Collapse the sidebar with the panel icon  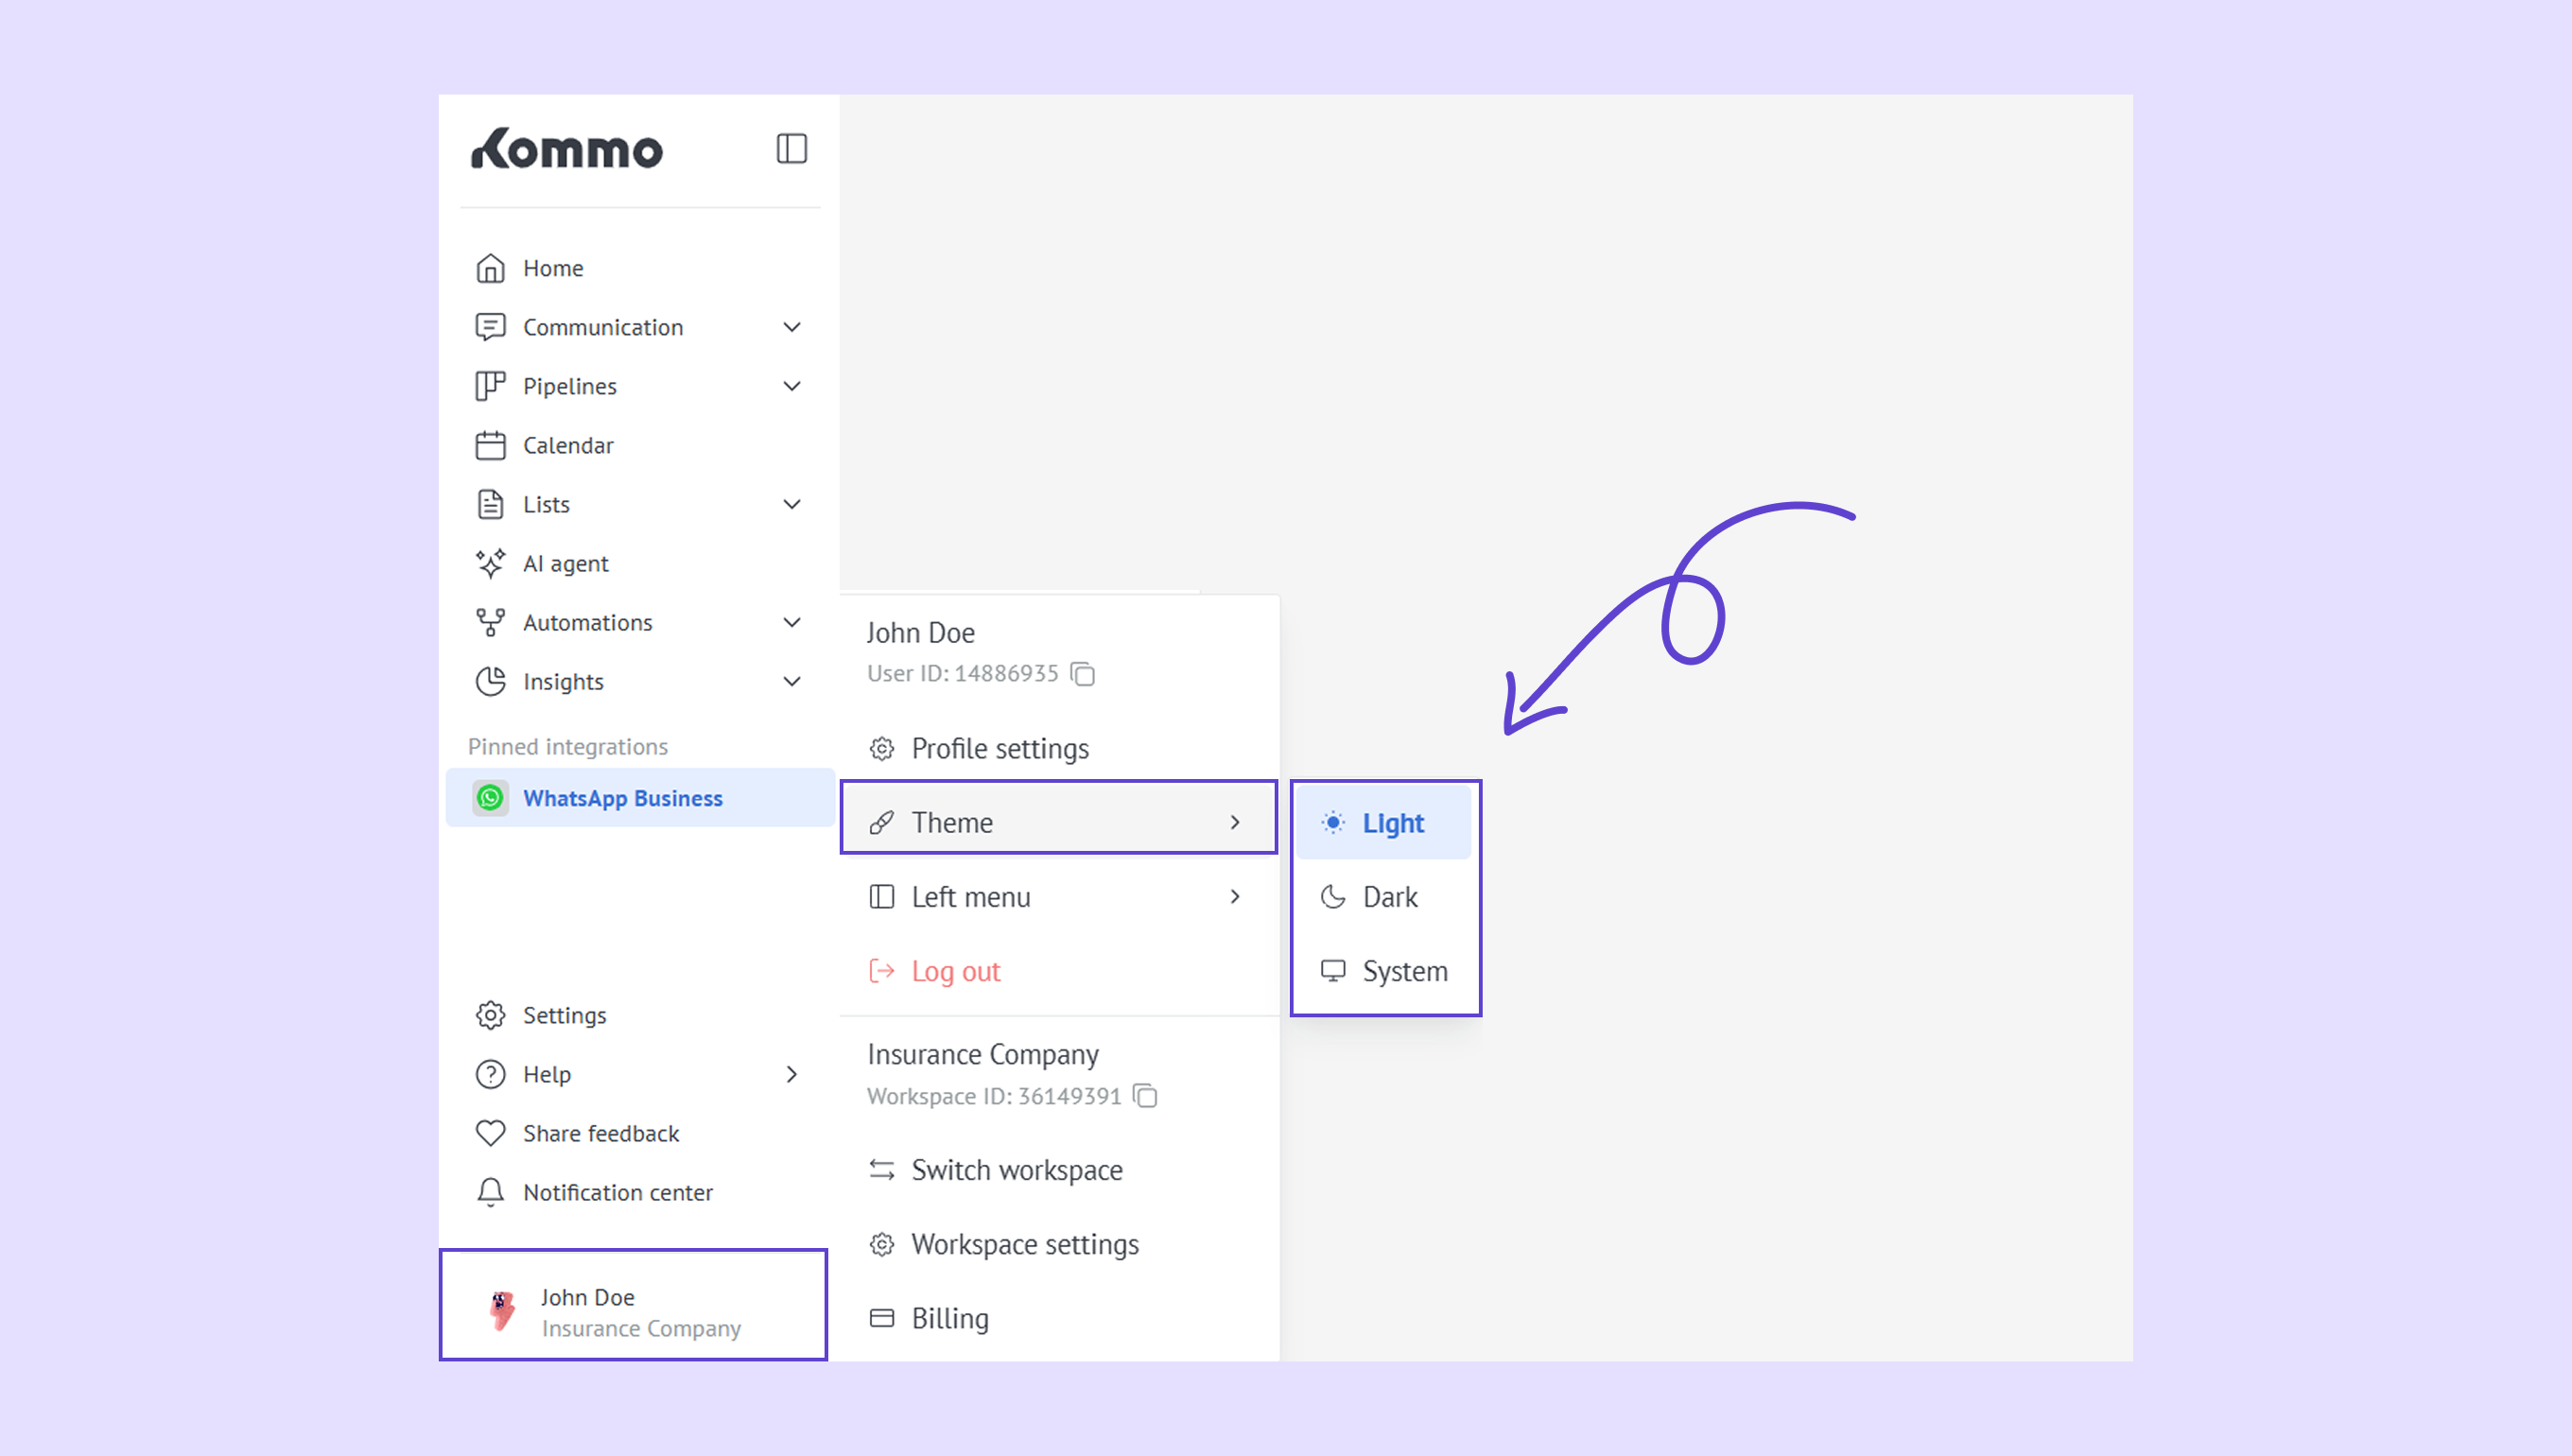[x=791, y=149]
